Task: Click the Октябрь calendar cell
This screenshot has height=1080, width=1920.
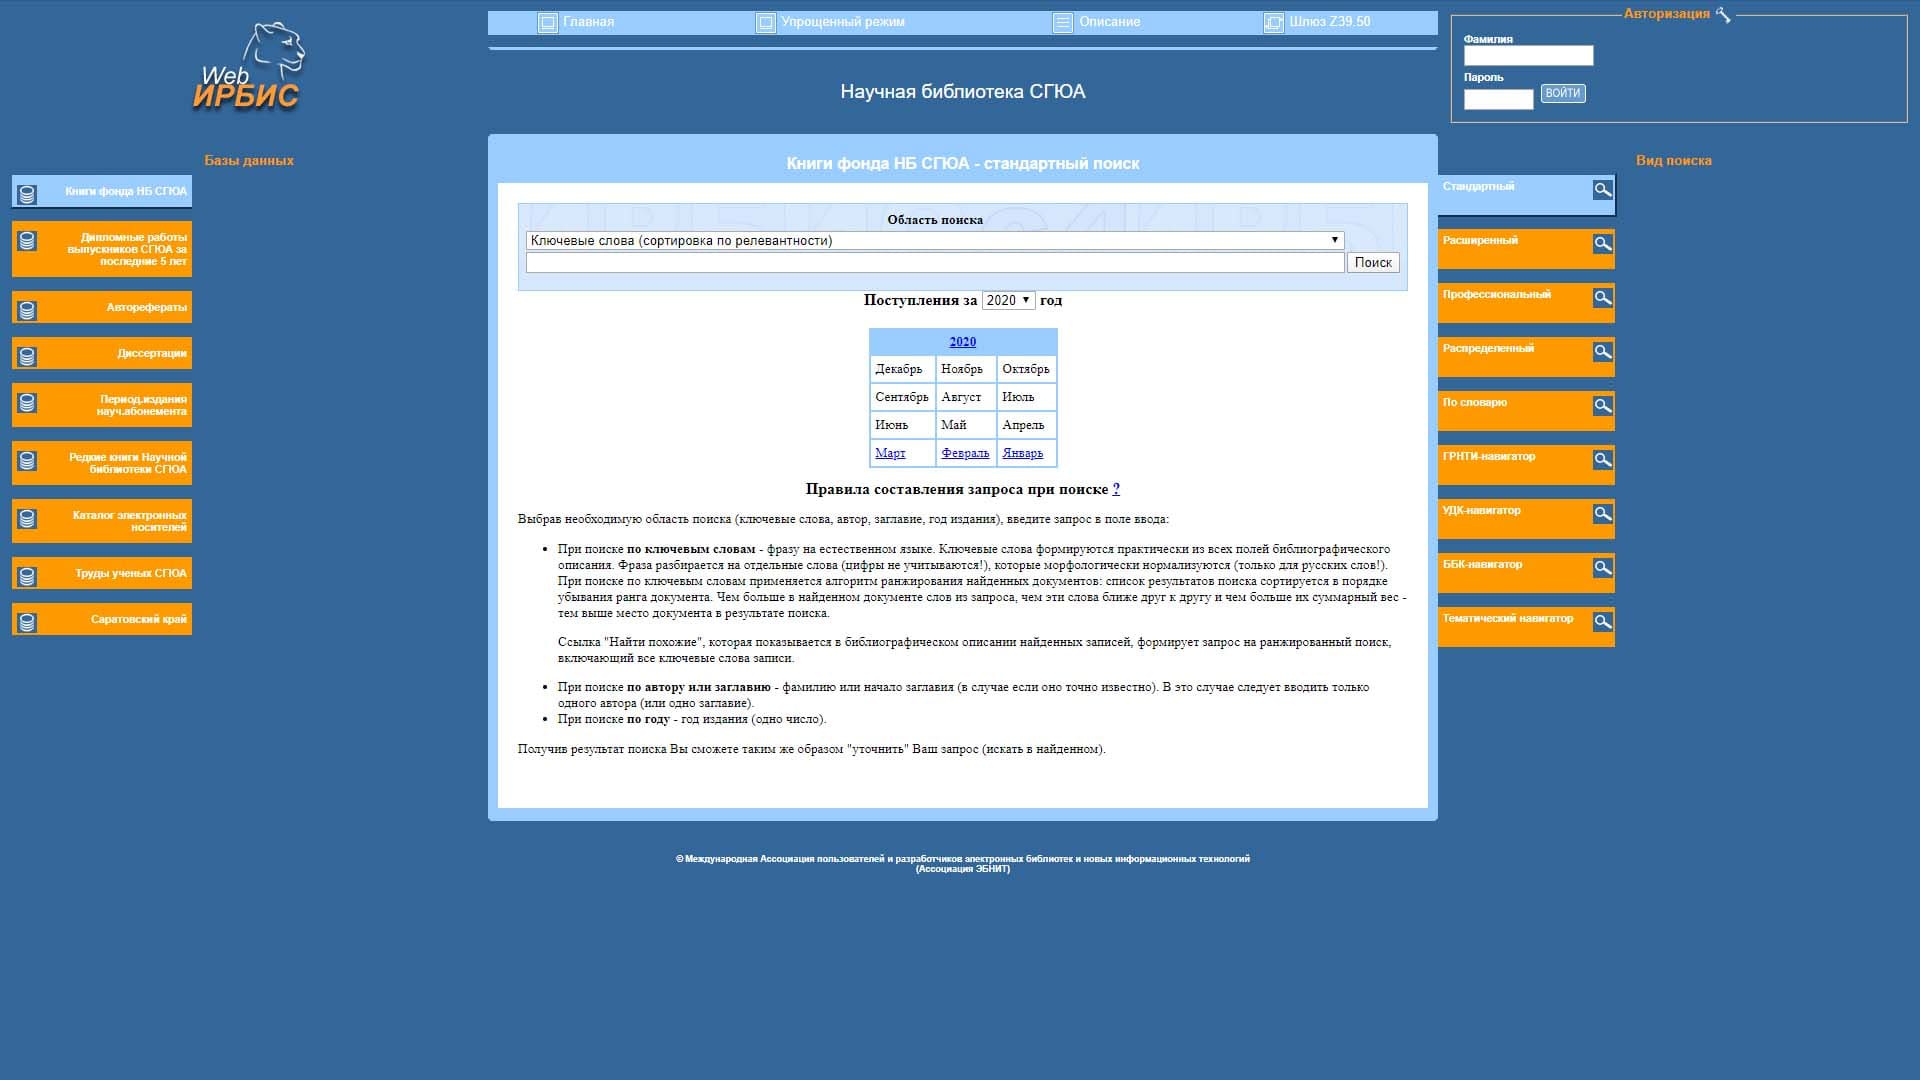Action: point(1026,369)
